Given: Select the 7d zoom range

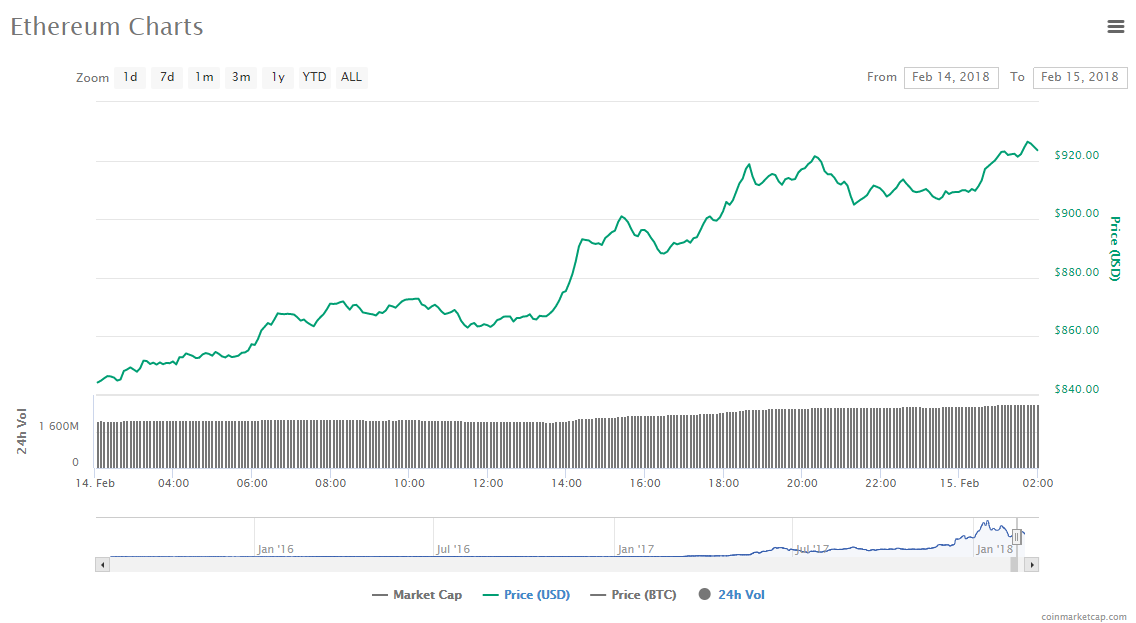Looking at the screenshot, I should pyautogui.click(x=166, y=77).
